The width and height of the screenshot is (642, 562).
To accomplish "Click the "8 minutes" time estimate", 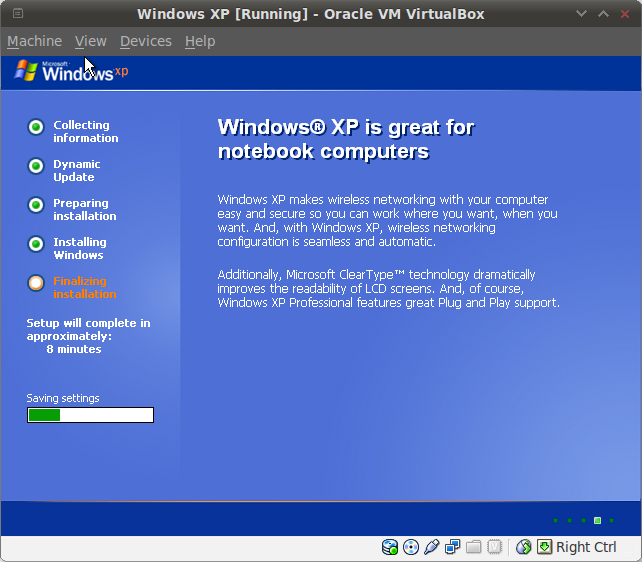I will [74, 349].
